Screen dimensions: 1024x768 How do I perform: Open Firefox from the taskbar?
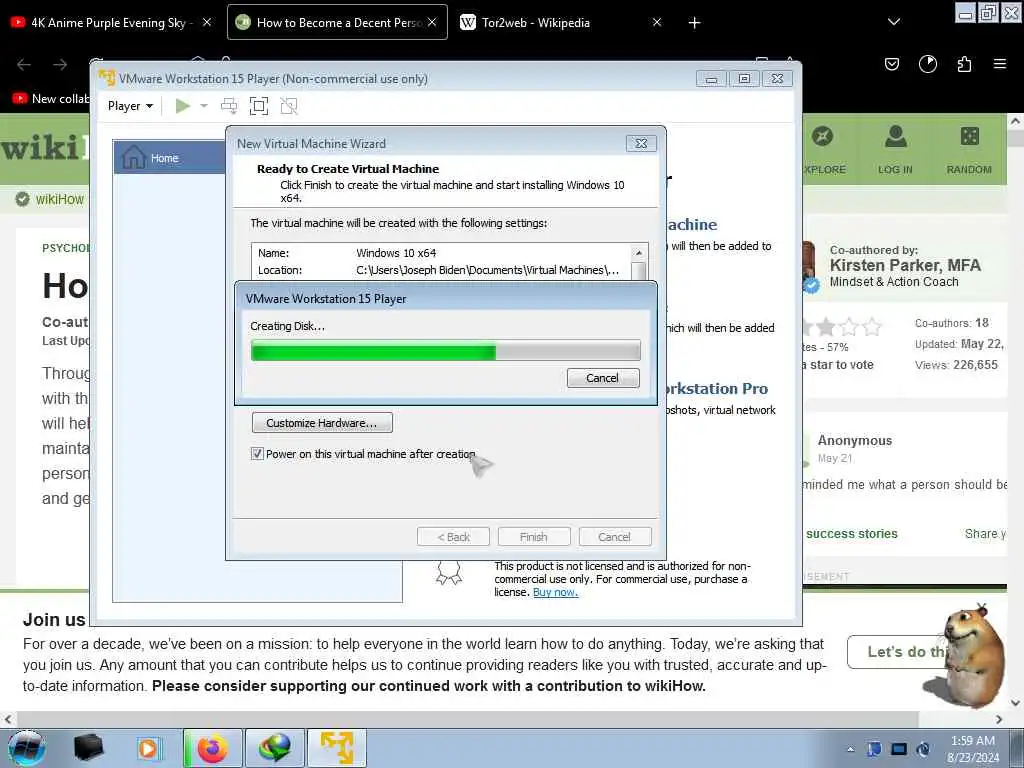(x=213, y=748)
